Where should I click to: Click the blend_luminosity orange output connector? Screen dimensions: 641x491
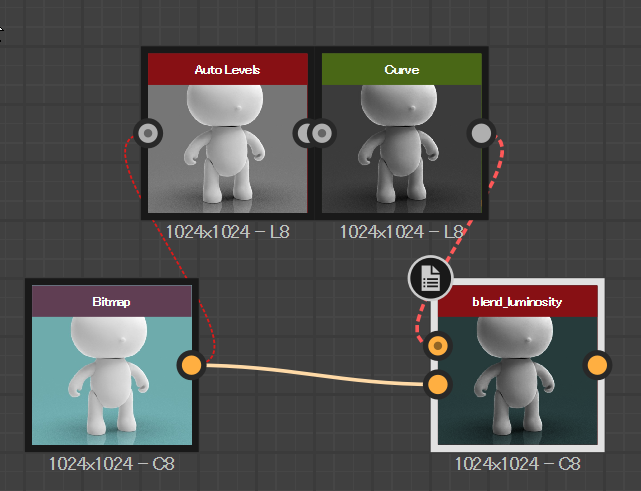pos(597,365)
